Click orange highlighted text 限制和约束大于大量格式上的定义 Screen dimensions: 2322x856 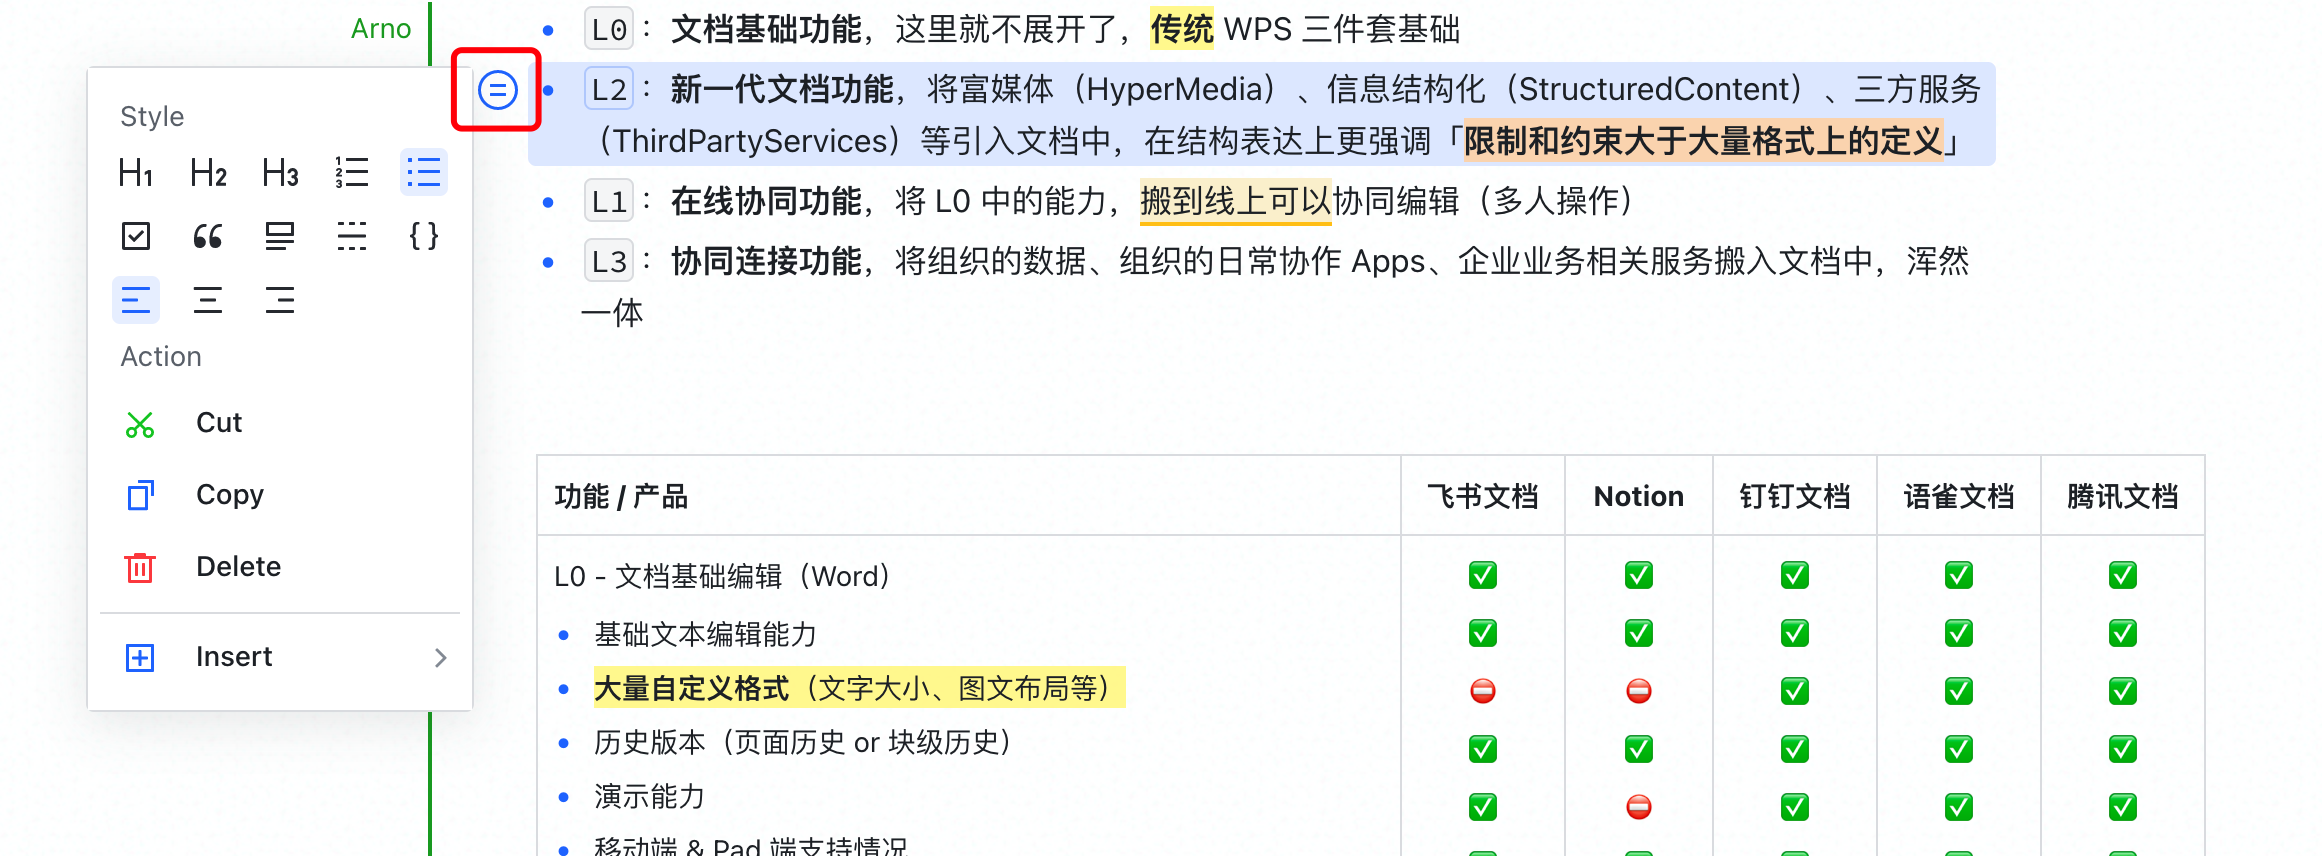(1703, 141)
